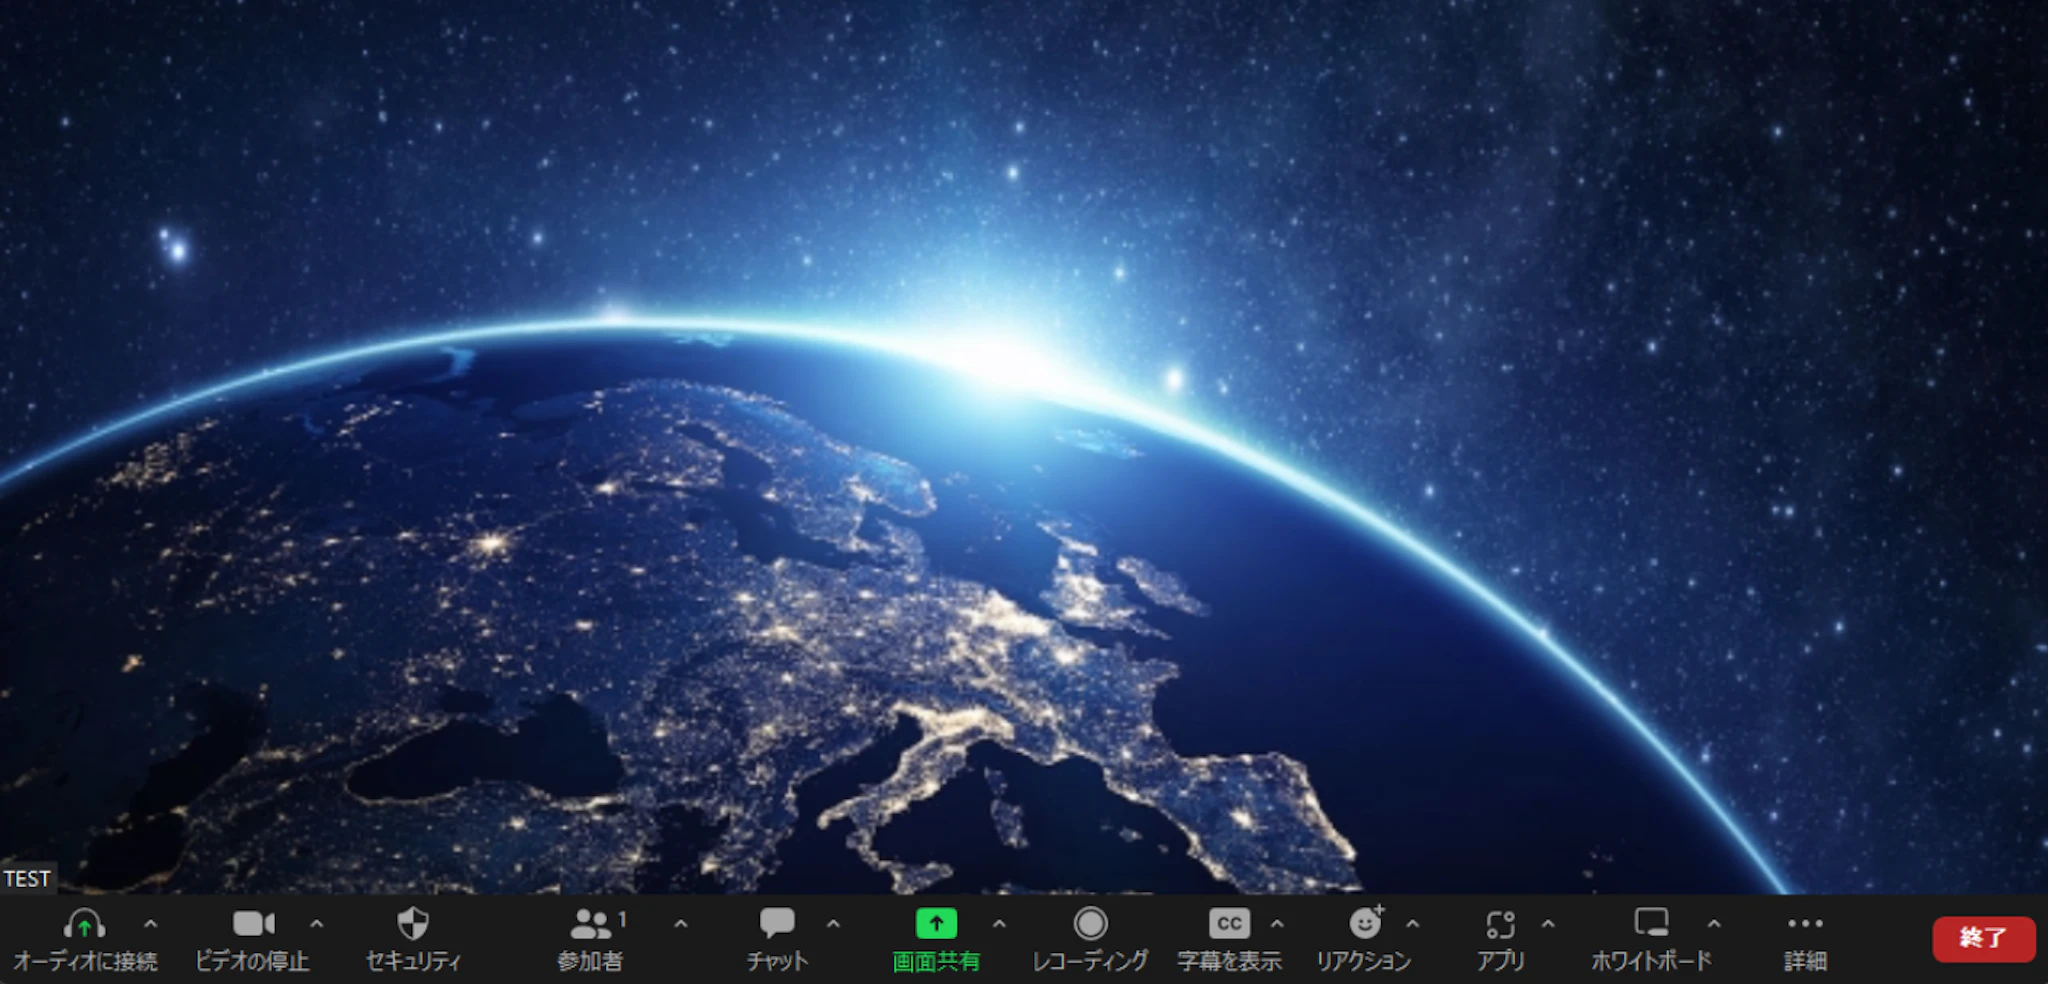
Task: Click the red 終了 end button
Action: click(1983, 938)
